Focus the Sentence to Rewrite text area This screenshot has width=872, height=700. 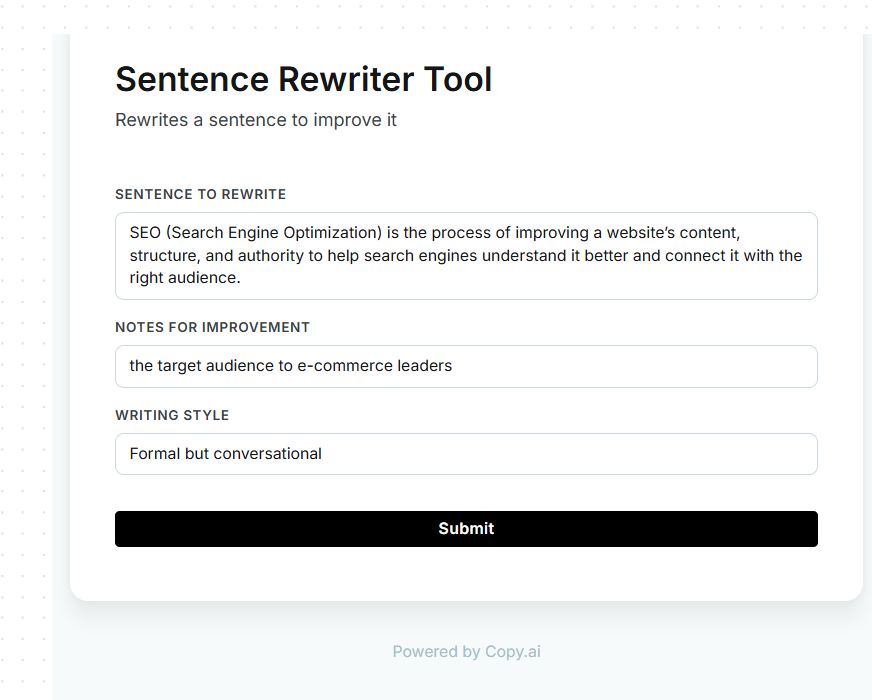466,256
